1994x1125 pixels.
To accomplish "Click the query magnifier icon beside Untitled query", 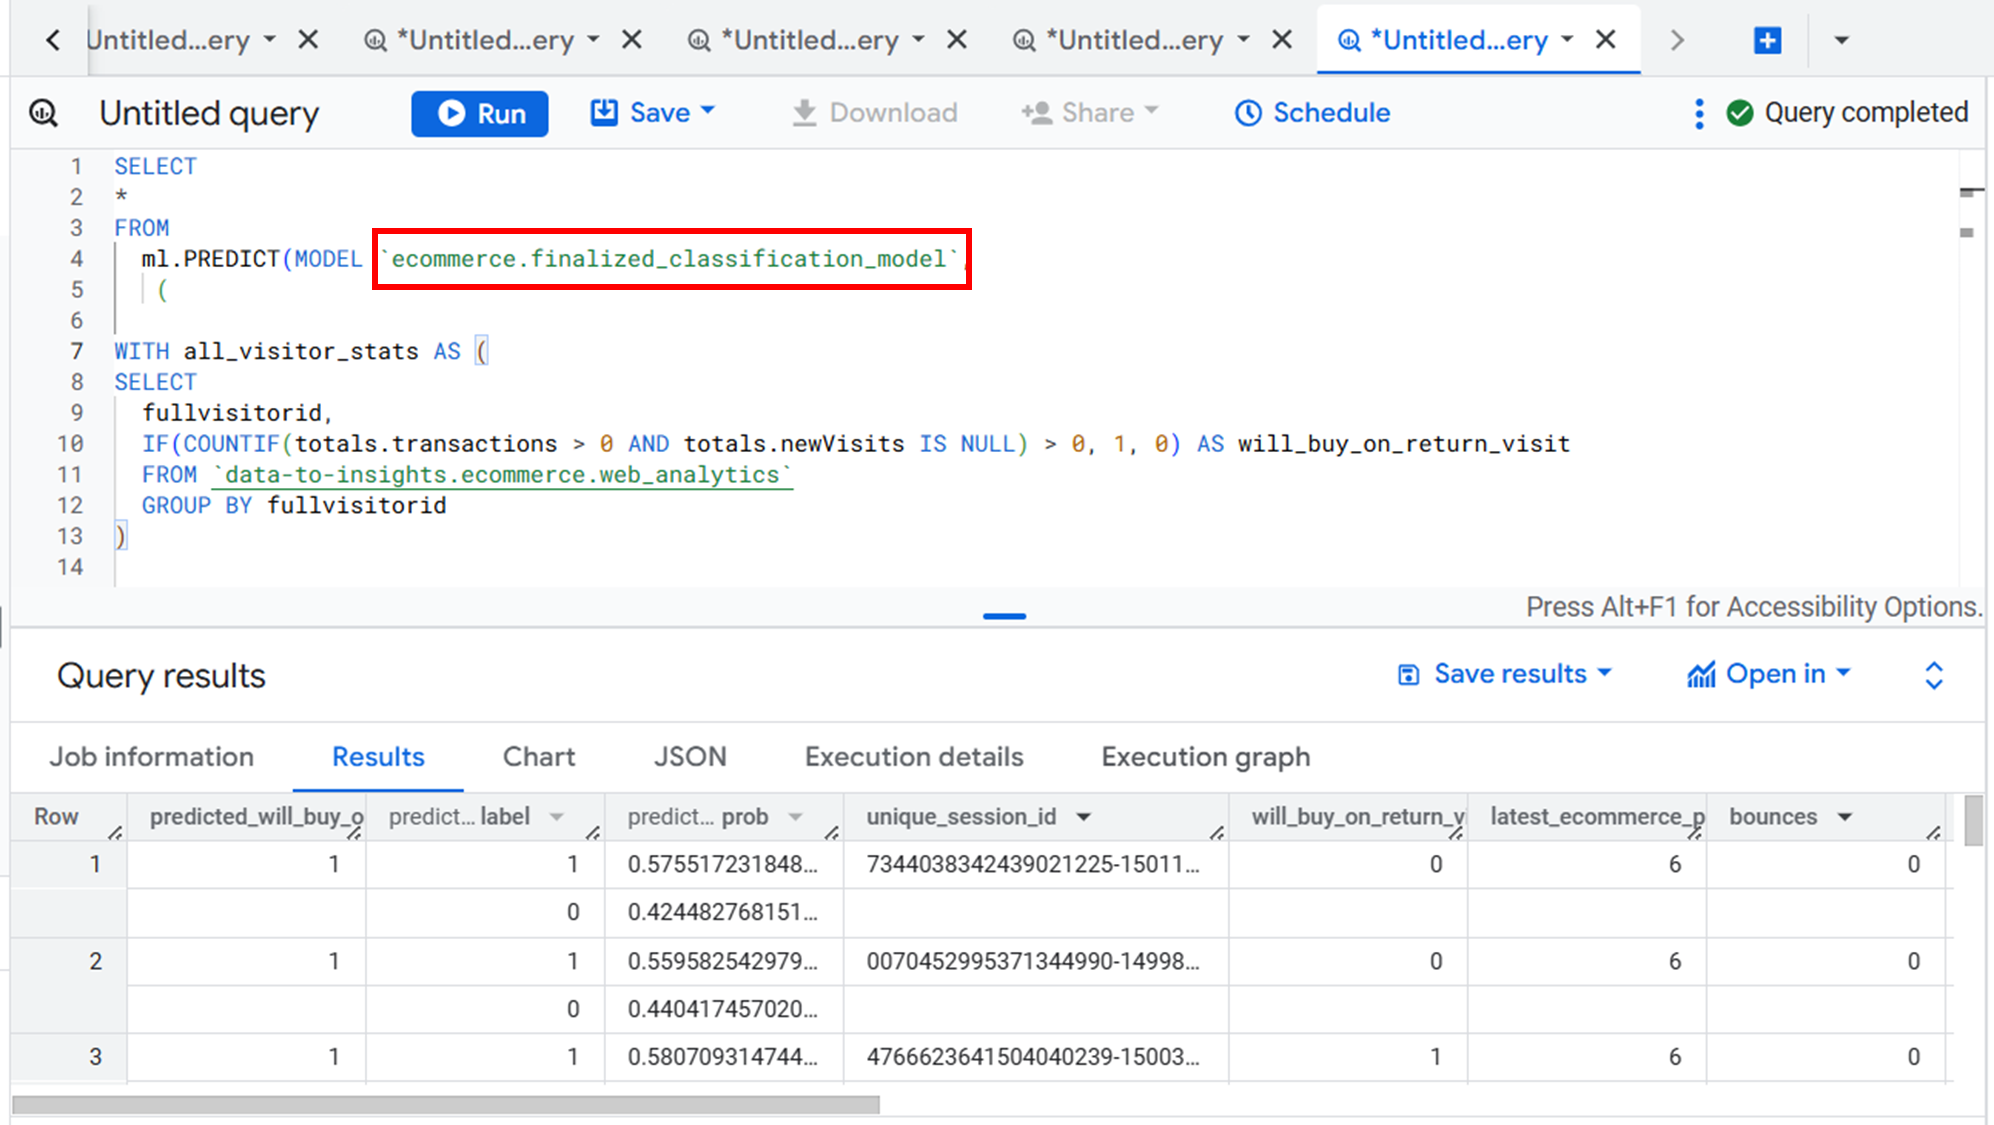I will click(x=44, y=113).
